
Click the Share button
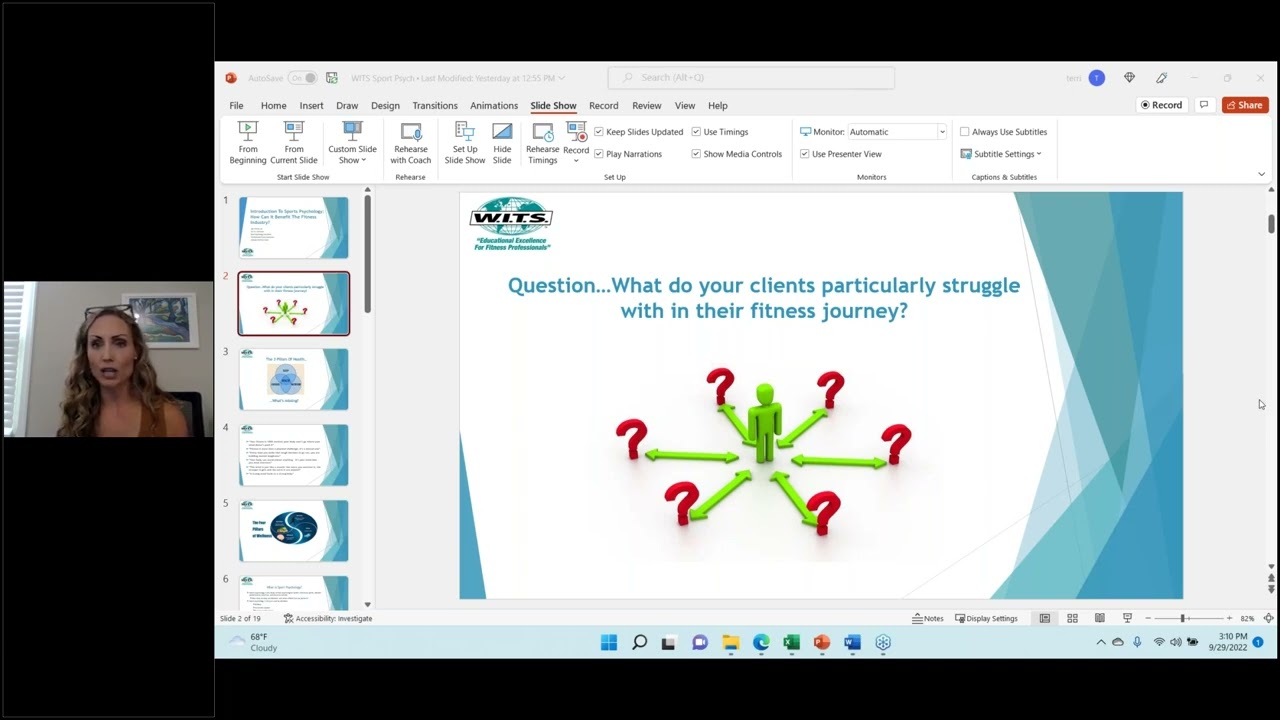(1245, 105)
